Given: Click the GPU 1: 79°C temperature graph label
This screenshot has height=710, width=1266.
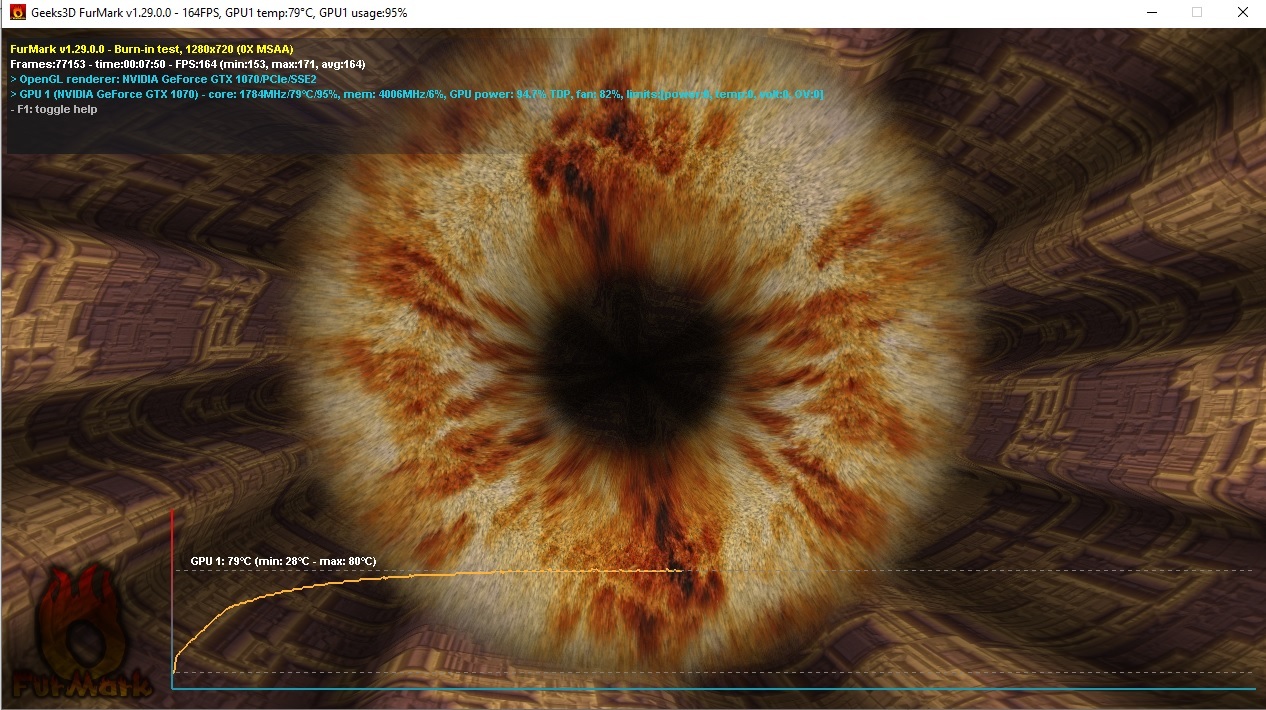Looking at the screenshot, I should point(283,561).
